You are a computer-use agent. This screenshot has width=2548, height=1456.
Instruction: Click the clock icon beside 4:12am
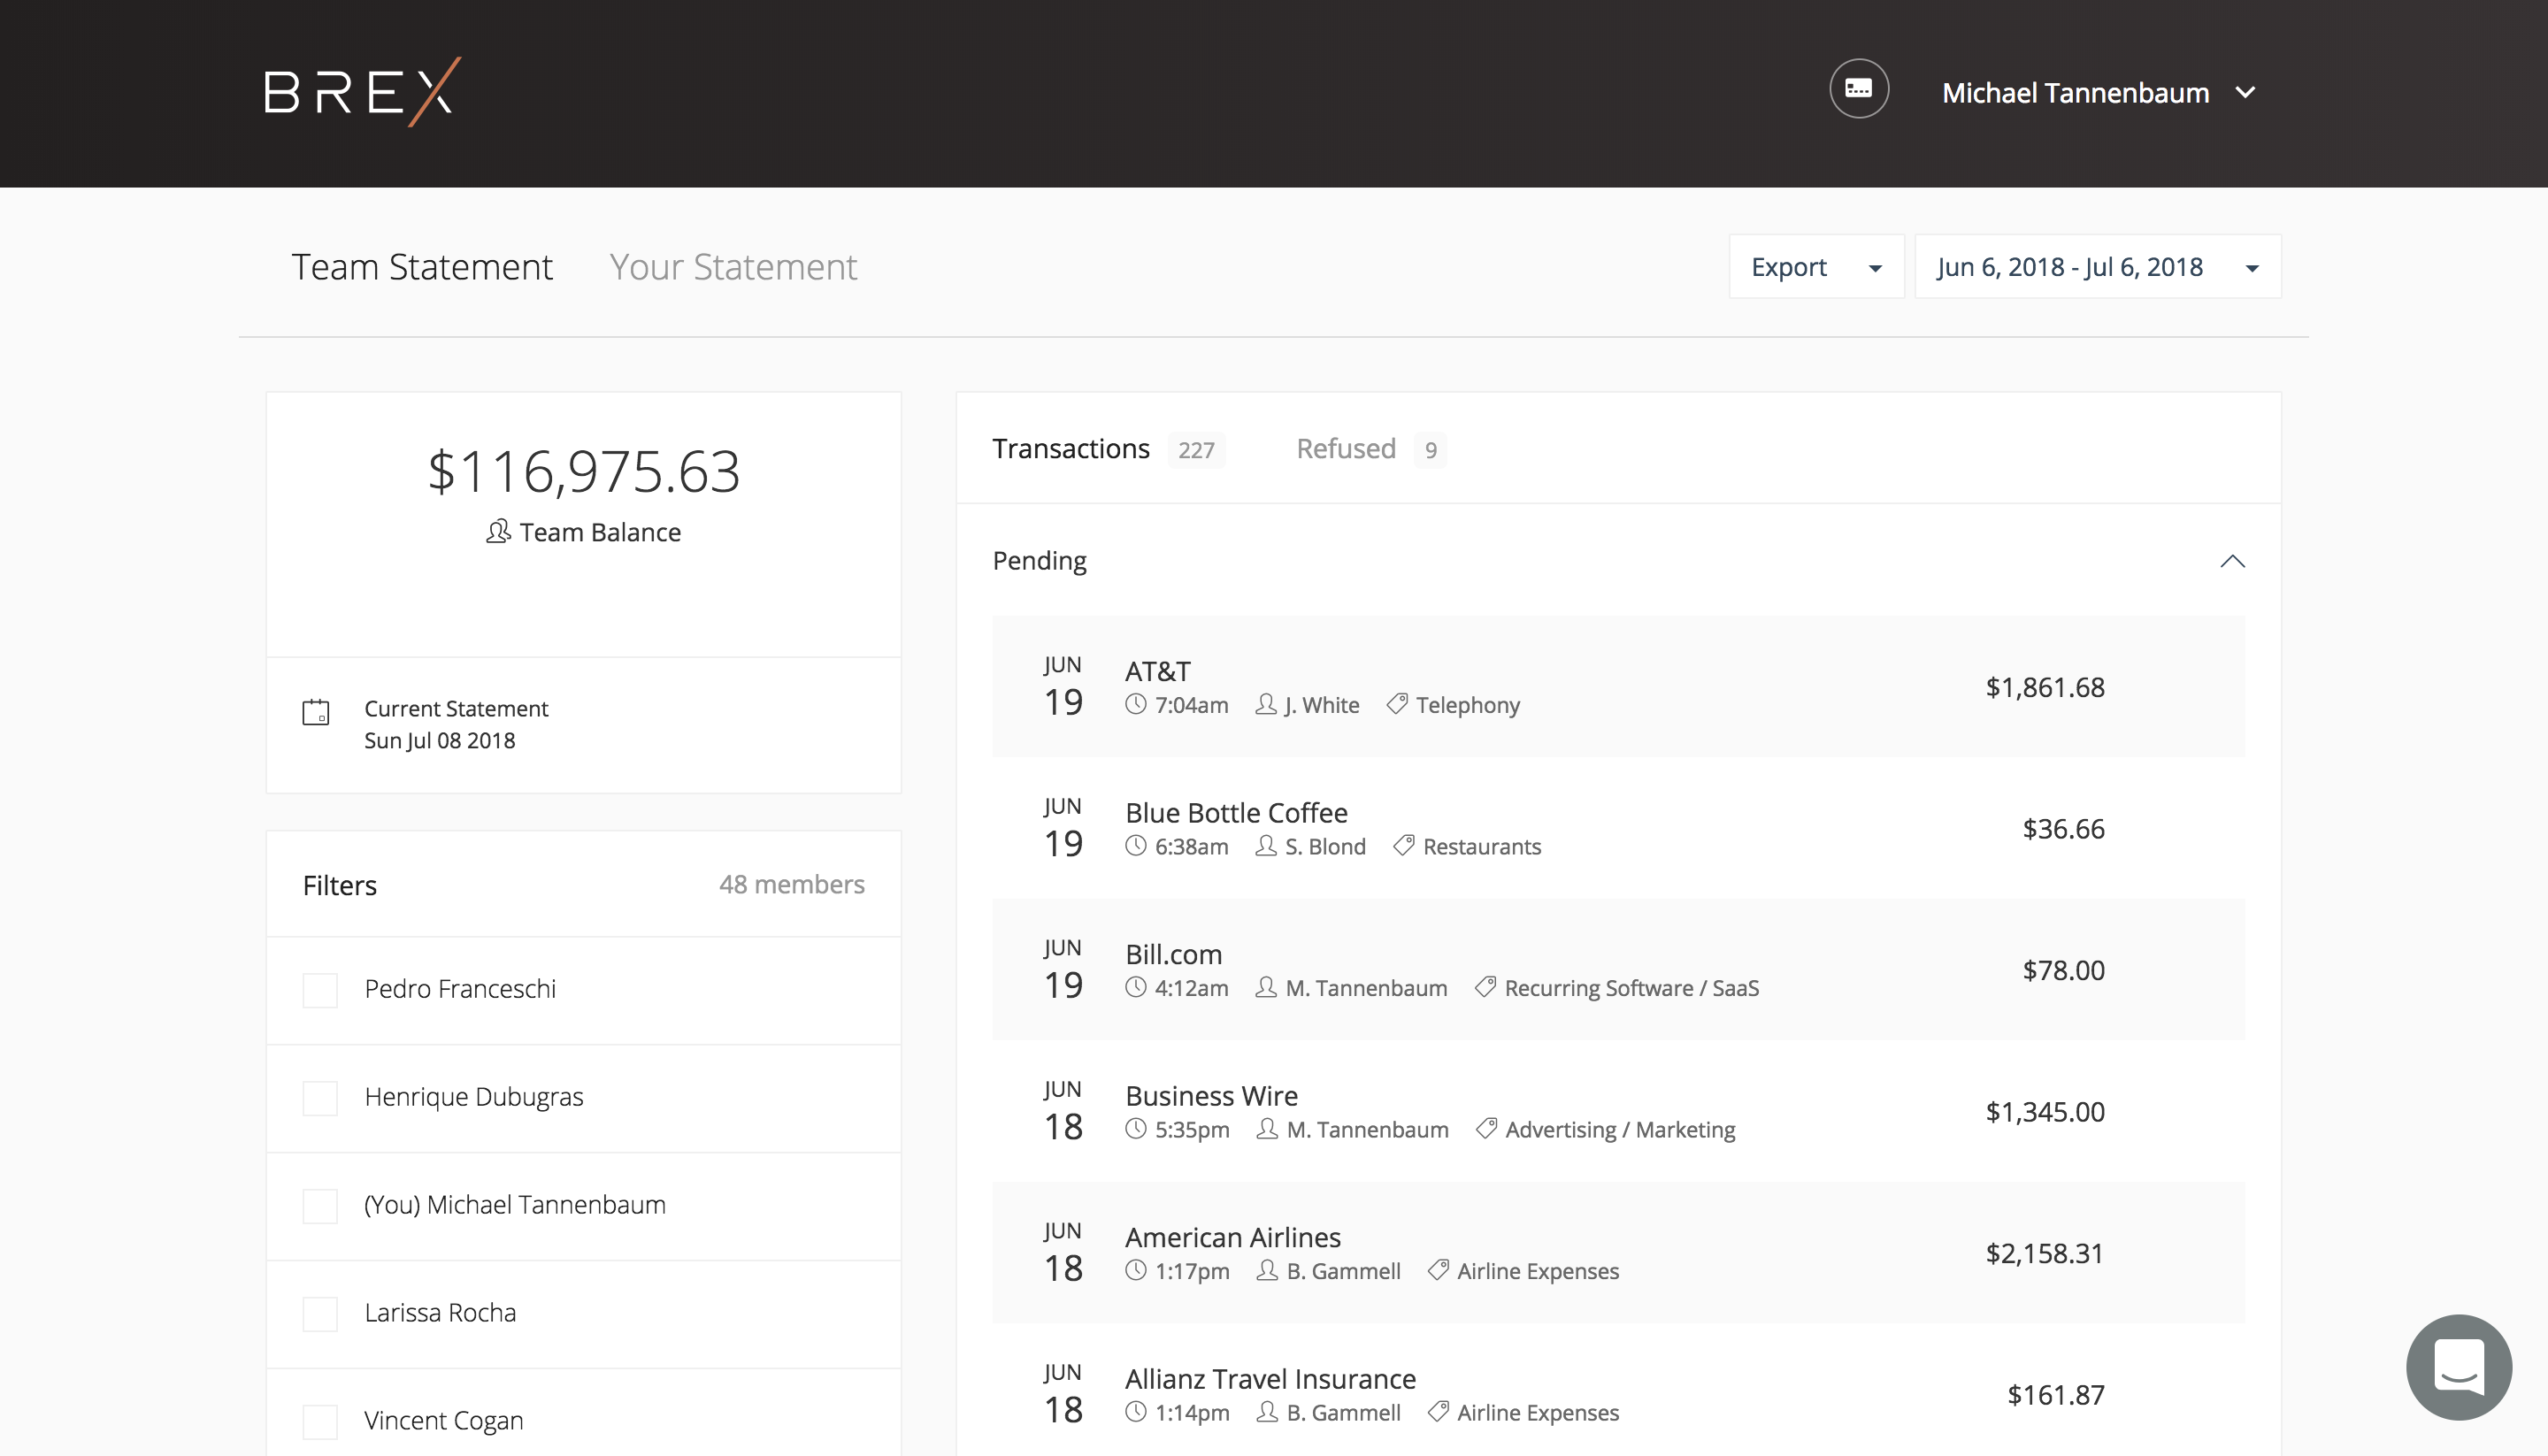click(x=1135, y=988)
